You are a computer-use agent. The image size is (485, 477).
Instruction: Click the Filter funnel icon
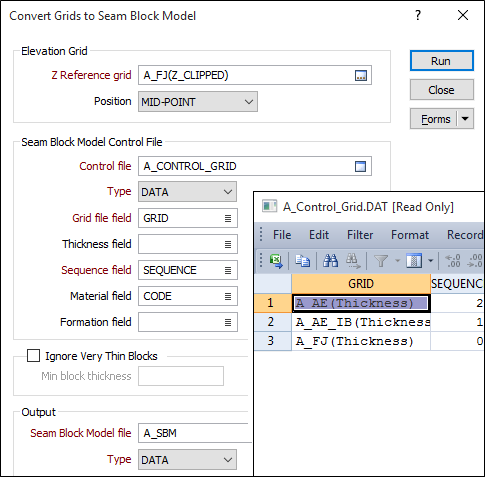381,261
